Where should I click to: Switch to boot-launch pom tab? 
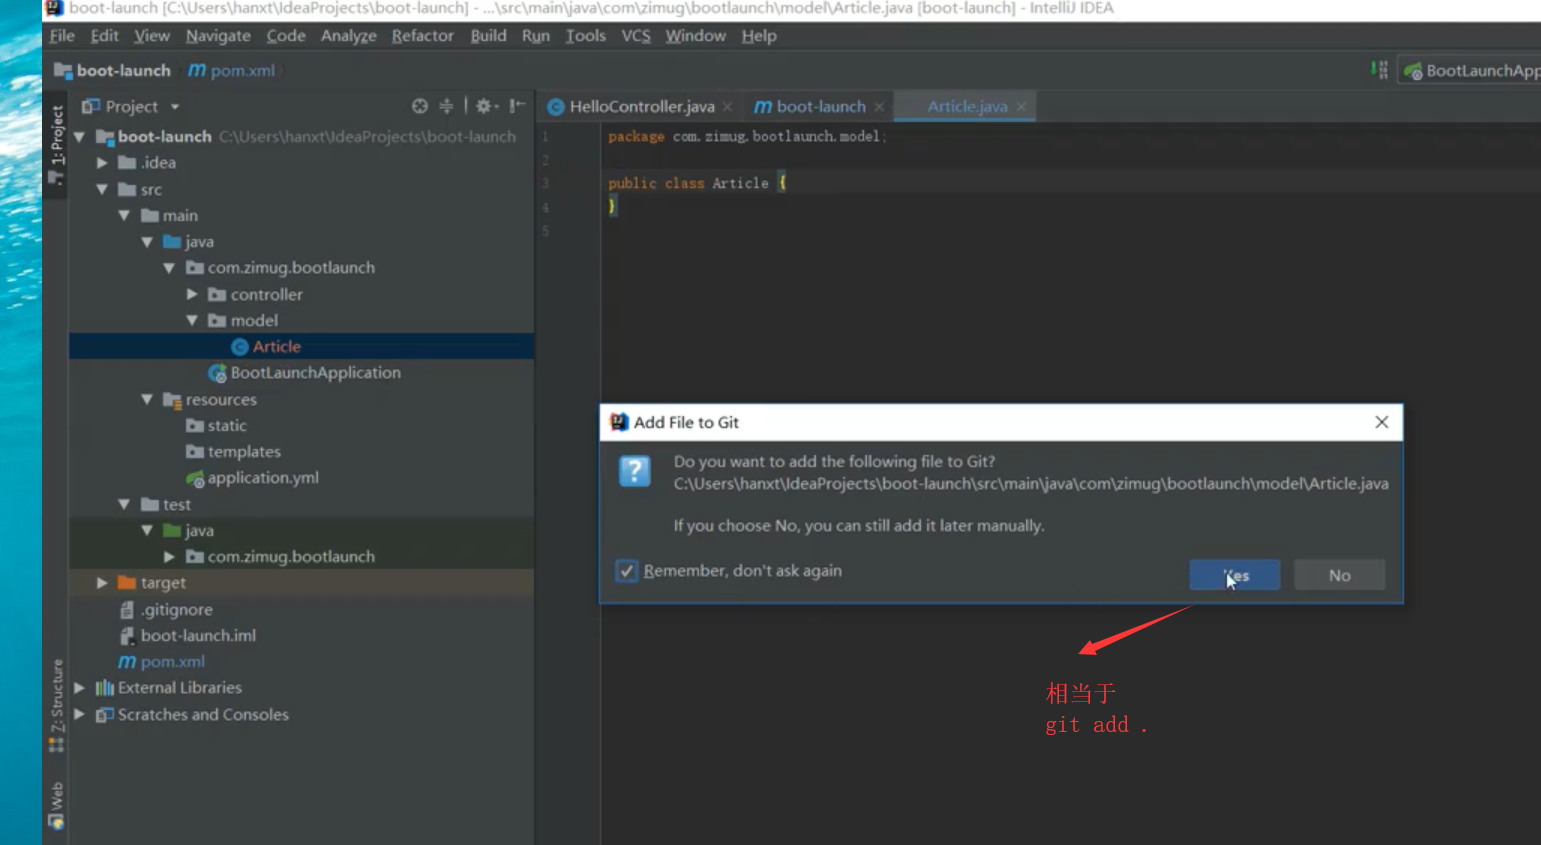820,107
